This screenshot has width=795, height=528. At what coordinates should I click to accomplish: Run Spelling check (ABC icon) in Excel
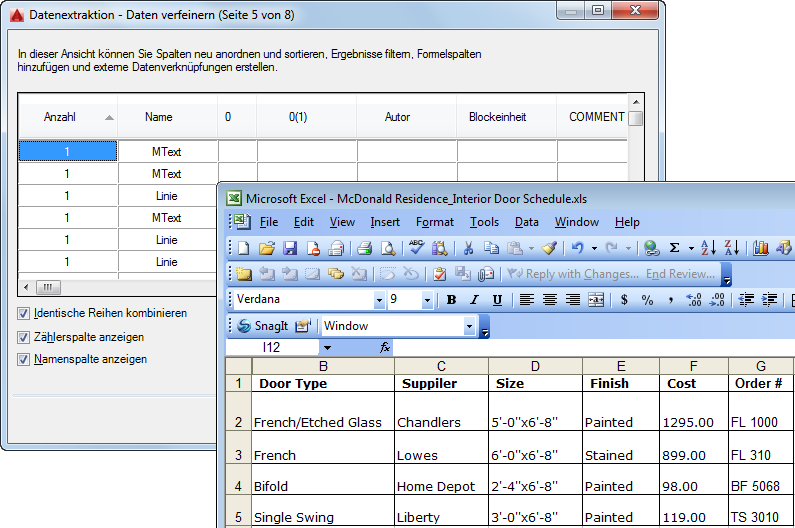click(x=416, y=248)
